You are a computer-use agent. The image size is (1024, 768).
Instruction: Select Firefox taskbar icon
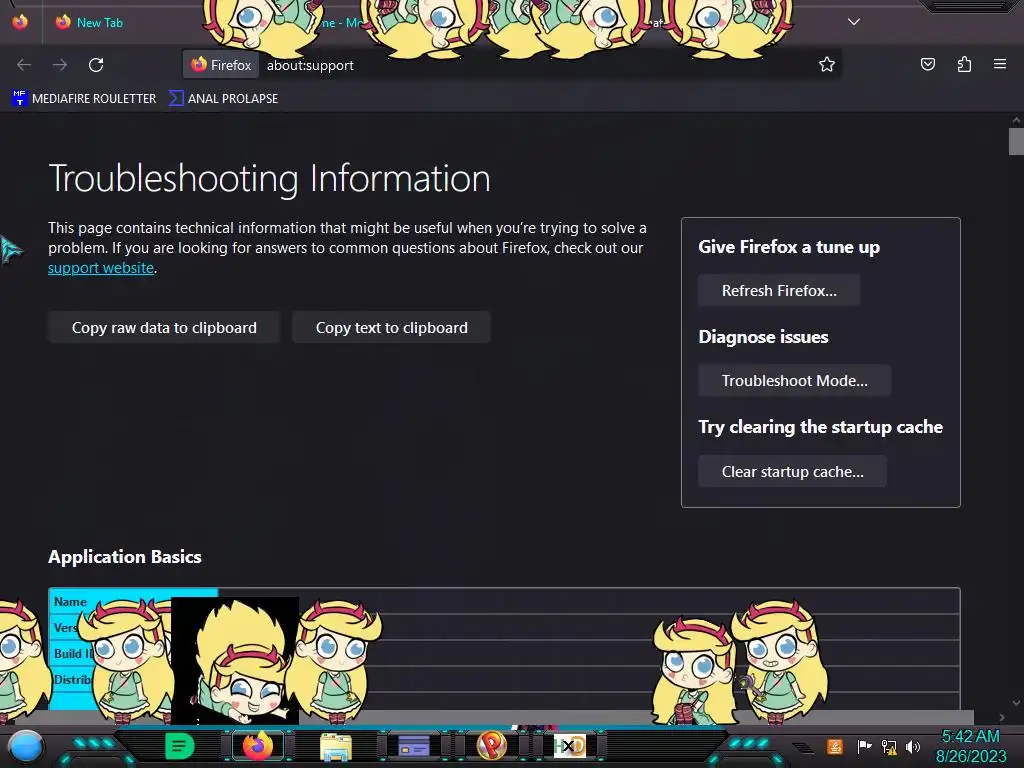[x=258, y=746]
